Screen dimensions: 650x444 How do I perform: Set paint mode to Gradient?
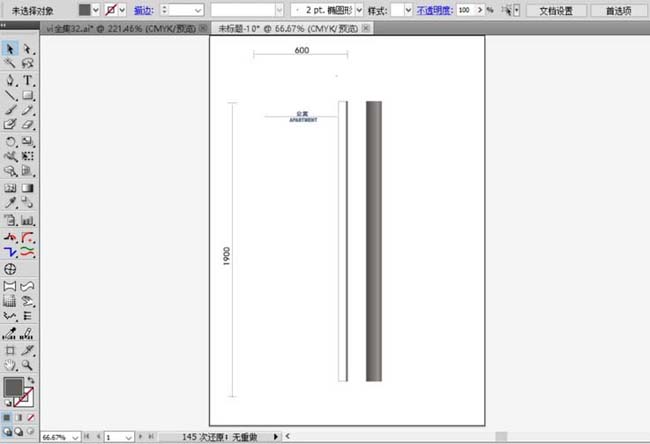click(19, 417)
